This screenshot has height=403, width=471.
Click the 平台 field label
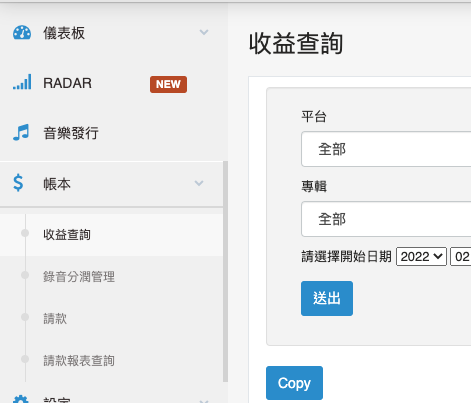click(x=314, y=116)
